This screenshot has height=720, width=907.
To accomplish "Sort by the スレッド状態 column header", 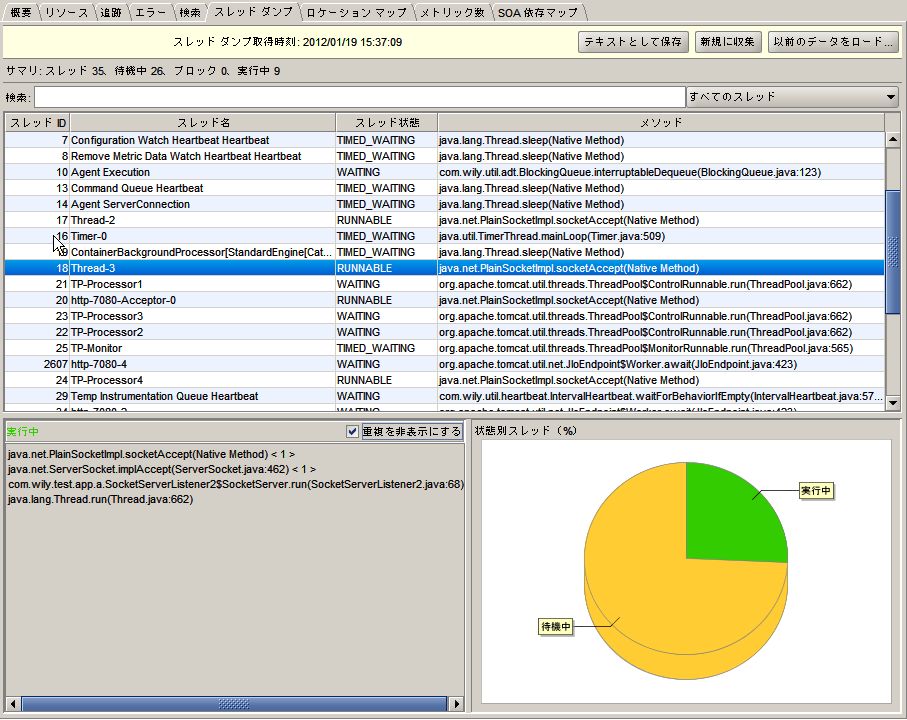I will (x=386, y=122).
